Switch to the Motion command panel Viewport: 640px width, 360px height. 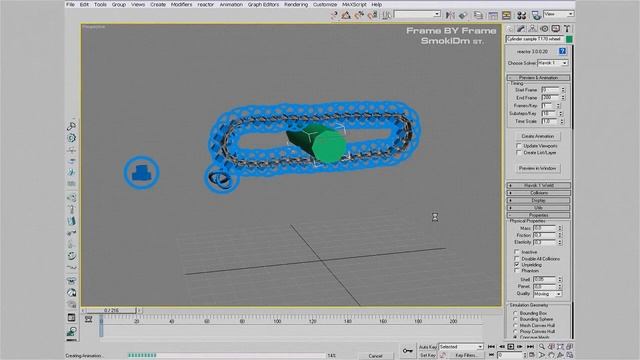(x=544, y=29)
